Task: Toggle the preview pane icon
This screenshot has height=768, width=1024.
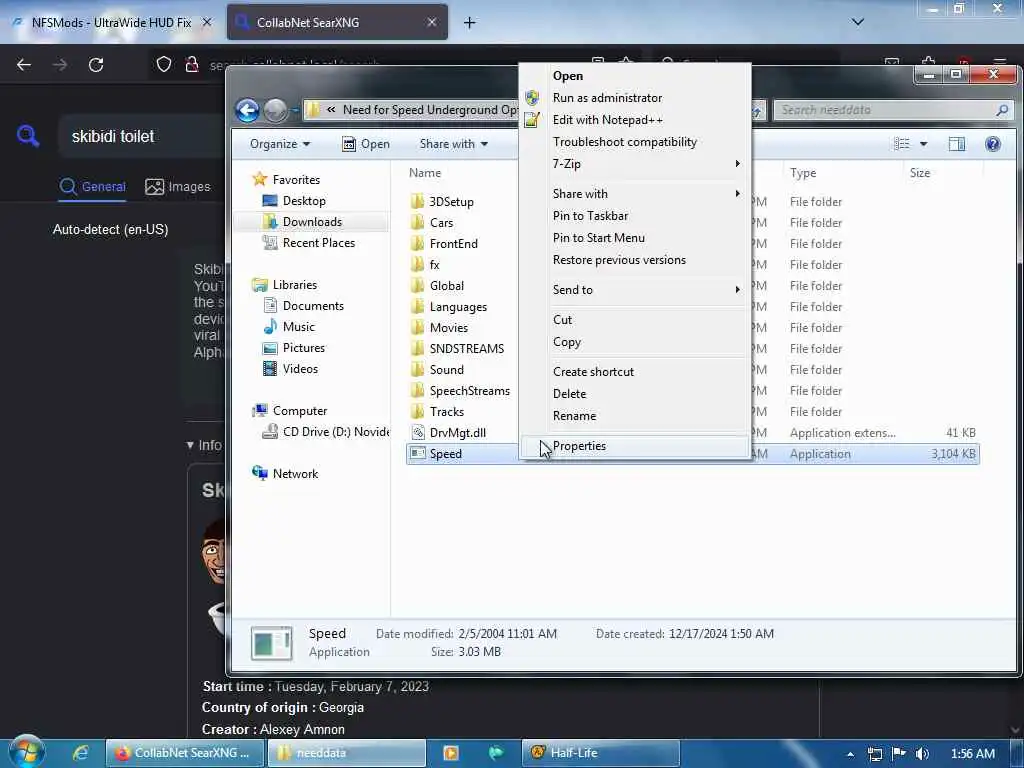Action: click(957, 144)
